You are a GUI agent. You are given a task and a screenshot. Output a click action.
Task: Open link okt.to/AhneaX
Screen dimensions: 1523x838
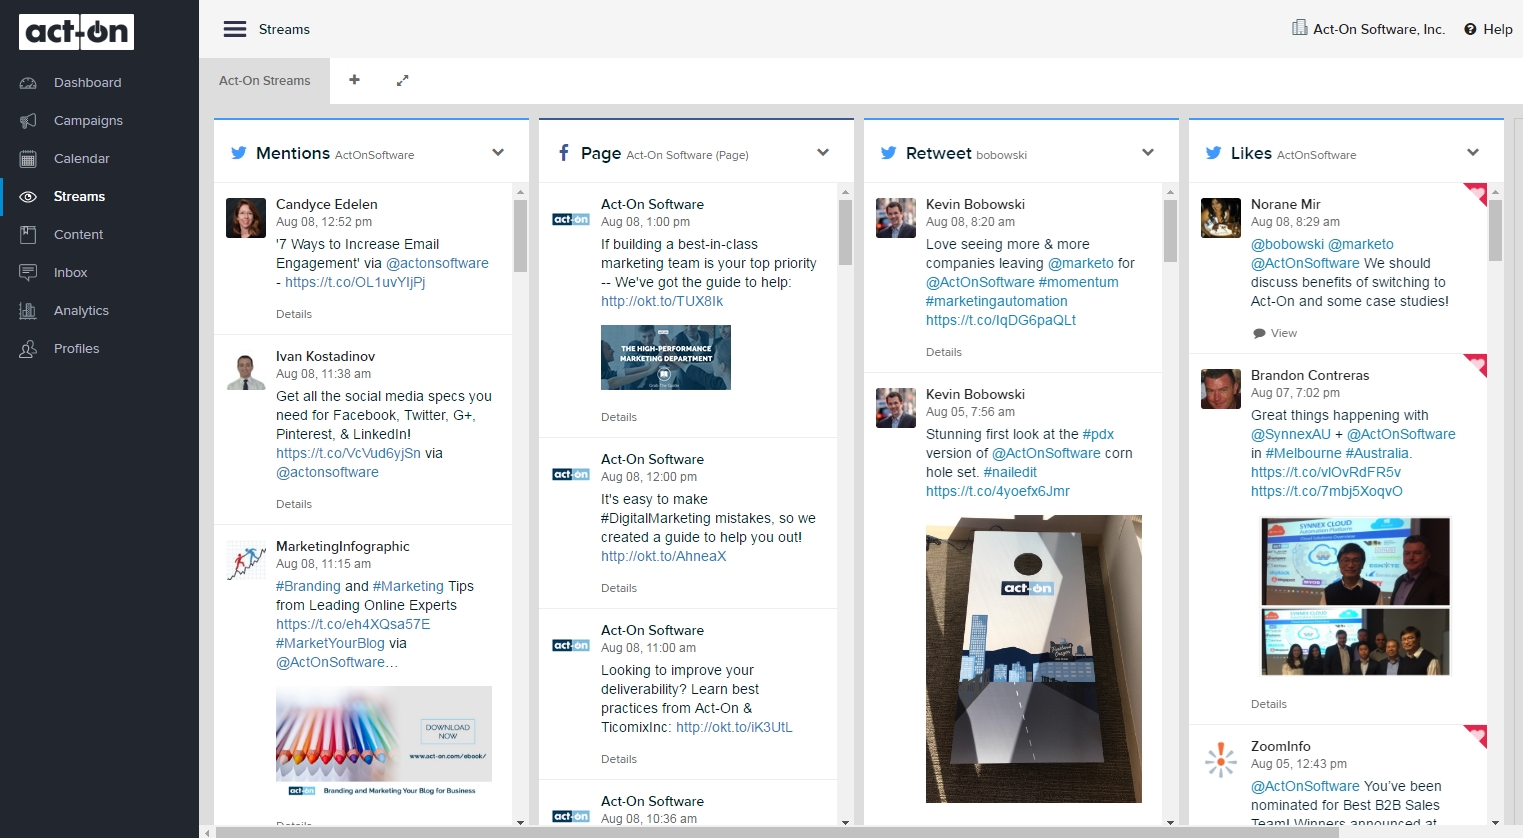tap(664, 556)
